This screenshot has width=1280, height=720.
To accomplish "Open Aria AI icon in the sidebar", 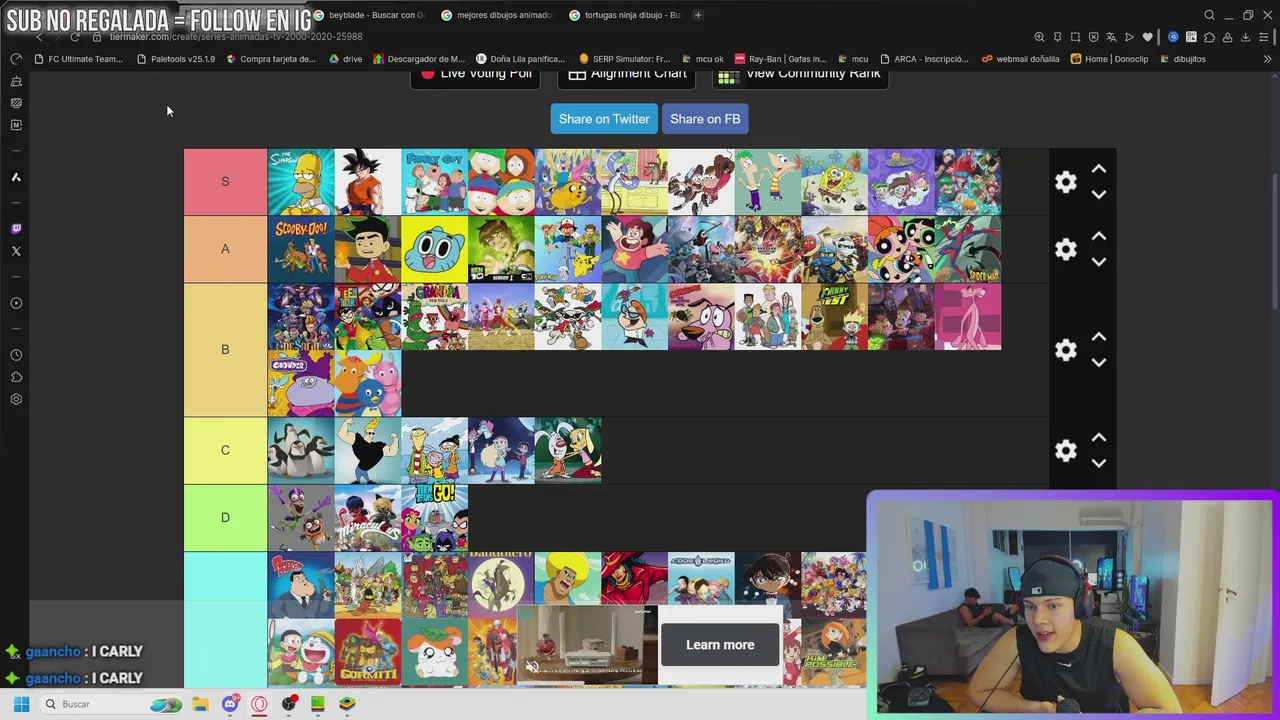I will (x=16, y=177).
